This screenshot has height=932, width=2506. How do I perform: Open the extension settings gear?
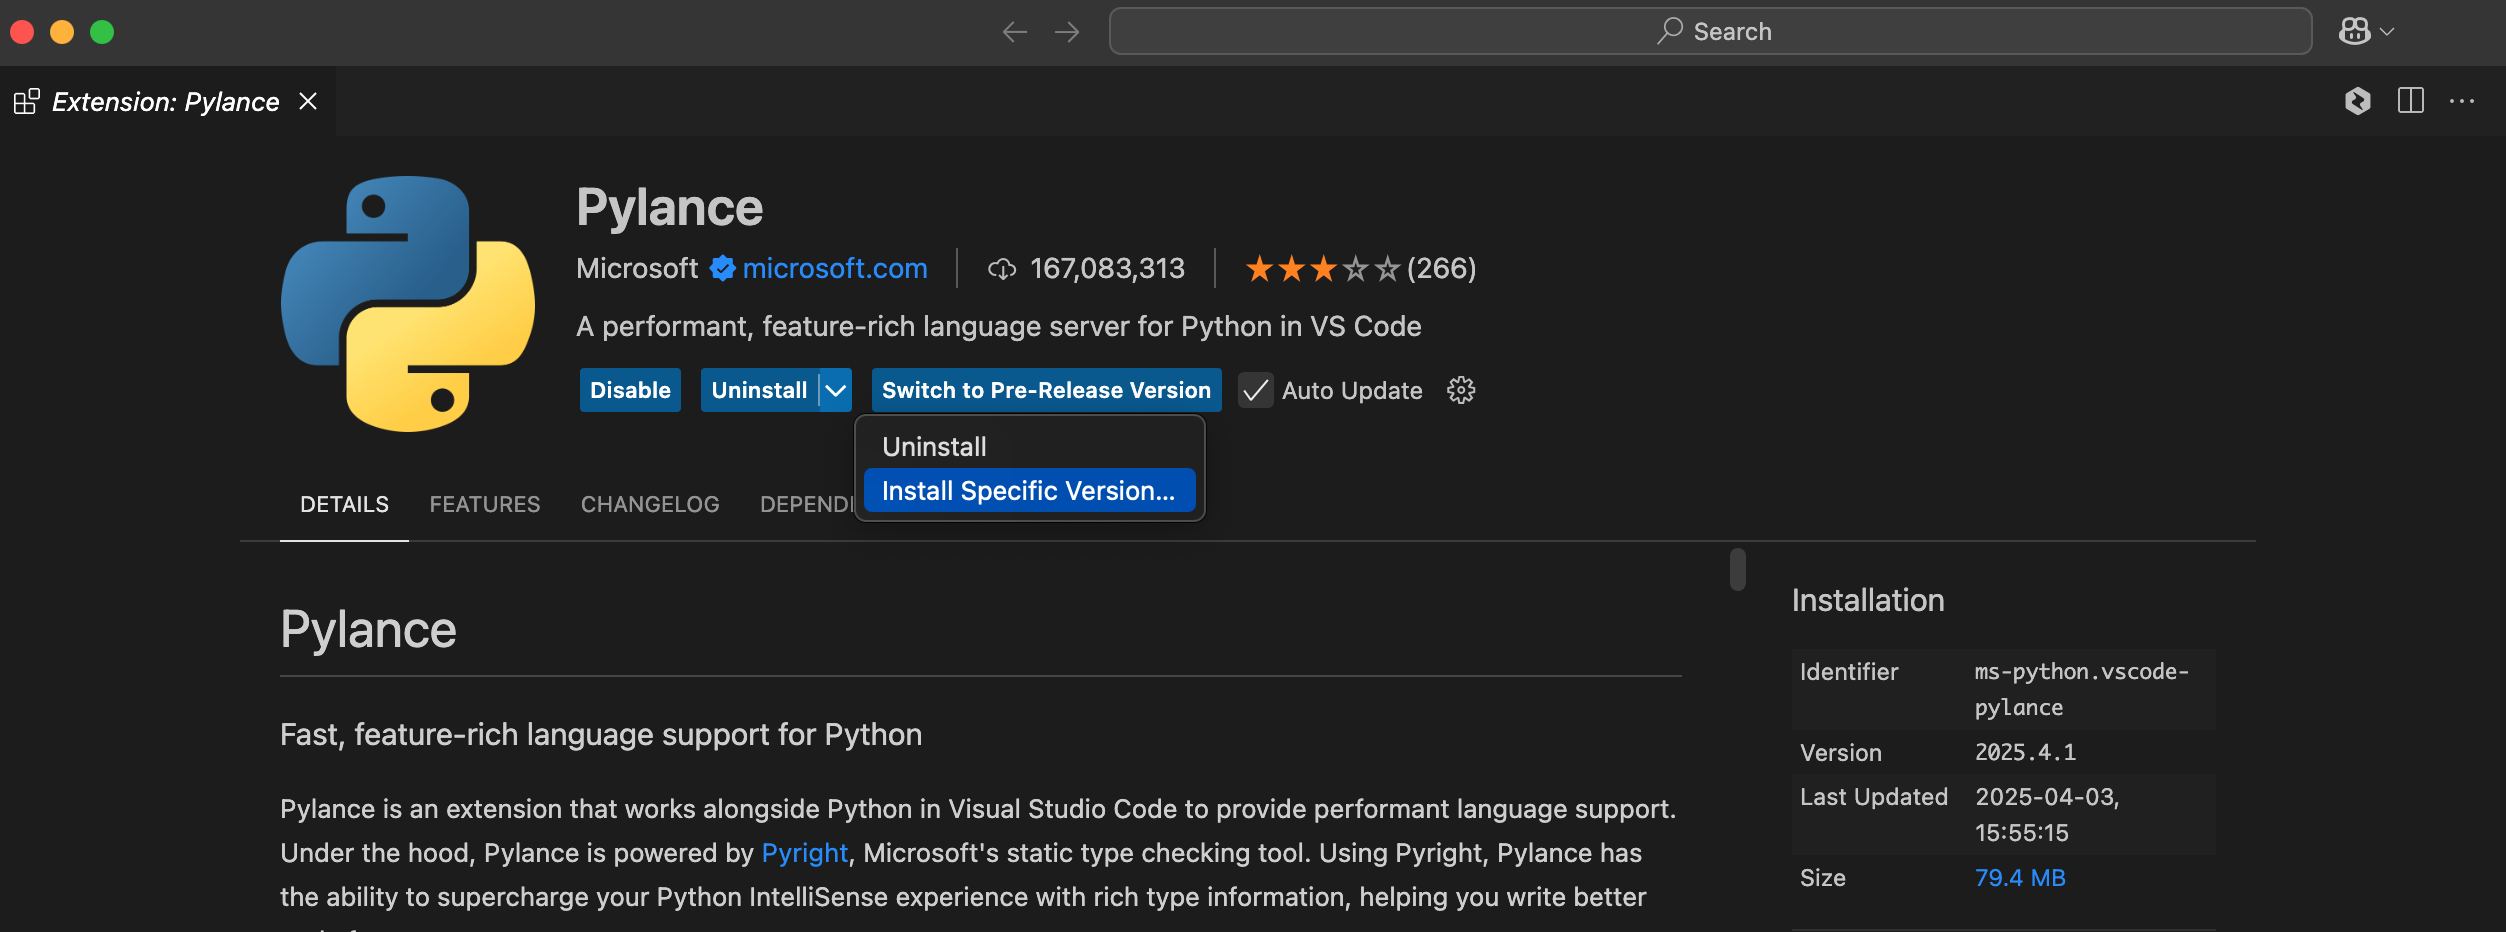click(x=1461, y=390)
